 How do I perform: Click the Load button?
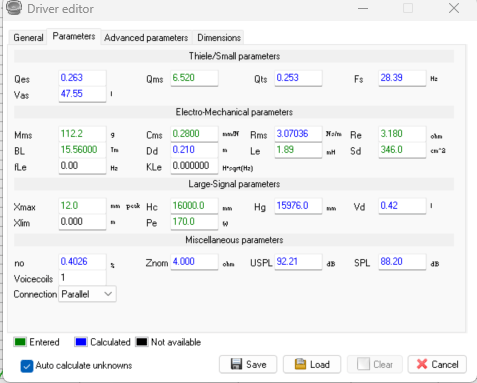point(312,364)
